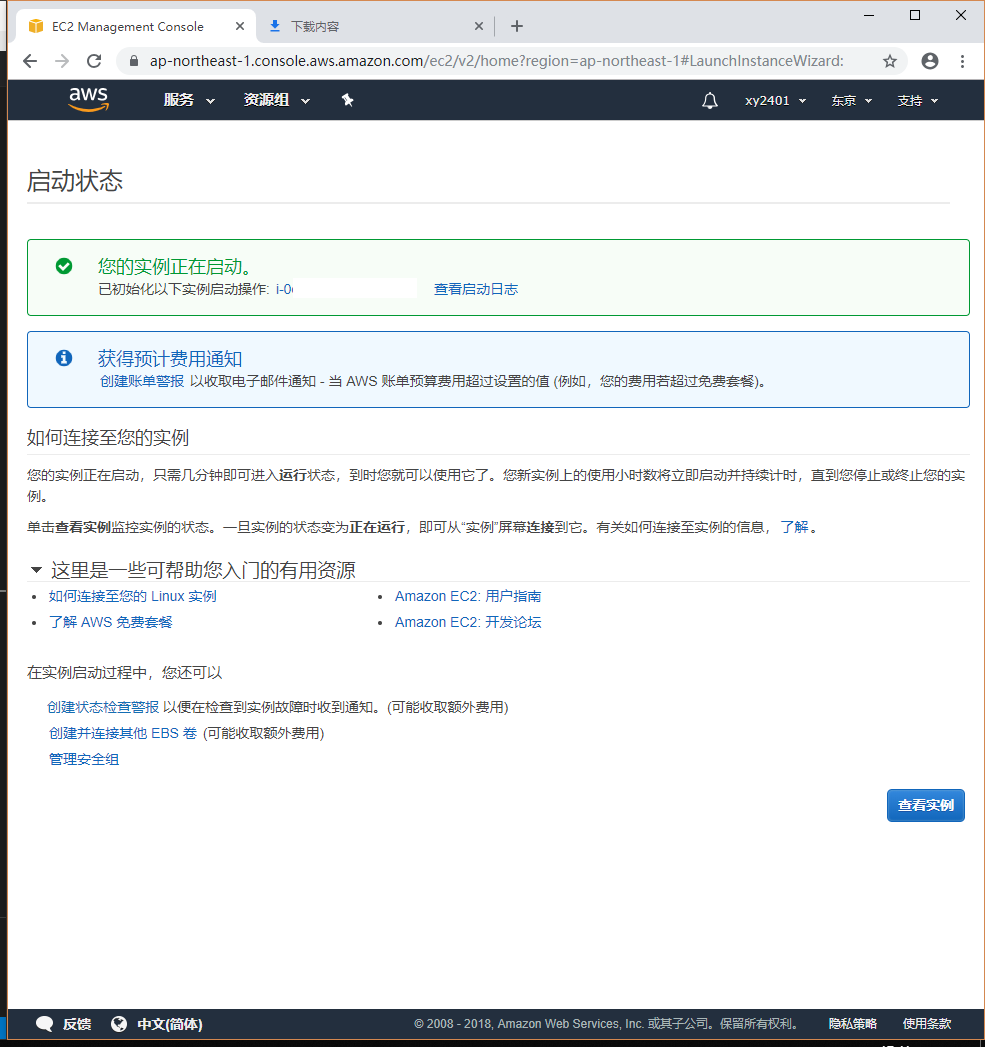
Task: Open the Chrome three-dot menu
Action: tap(962, 61)
